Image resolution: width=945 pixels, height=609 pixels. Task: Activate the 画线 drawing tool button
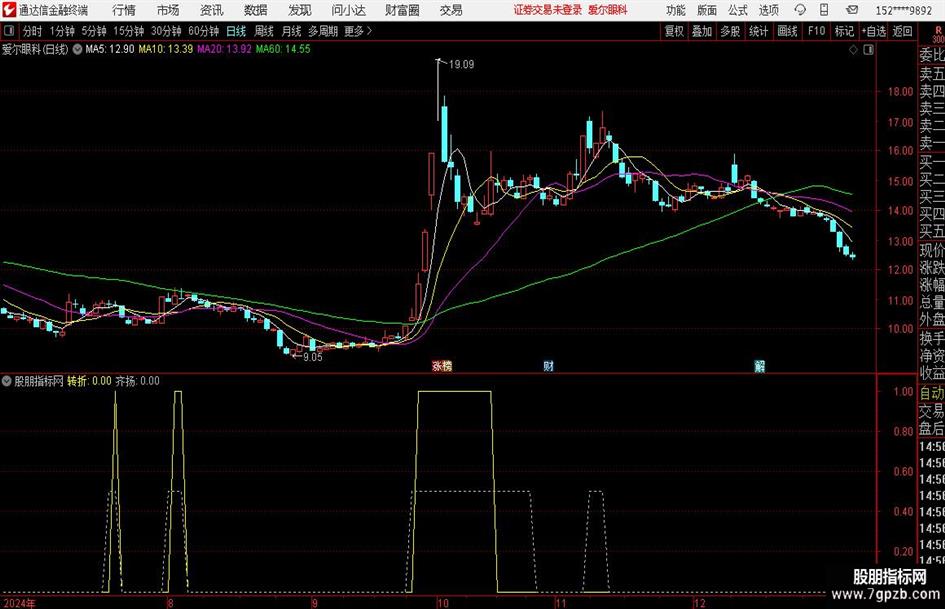[x=788, y=31]
